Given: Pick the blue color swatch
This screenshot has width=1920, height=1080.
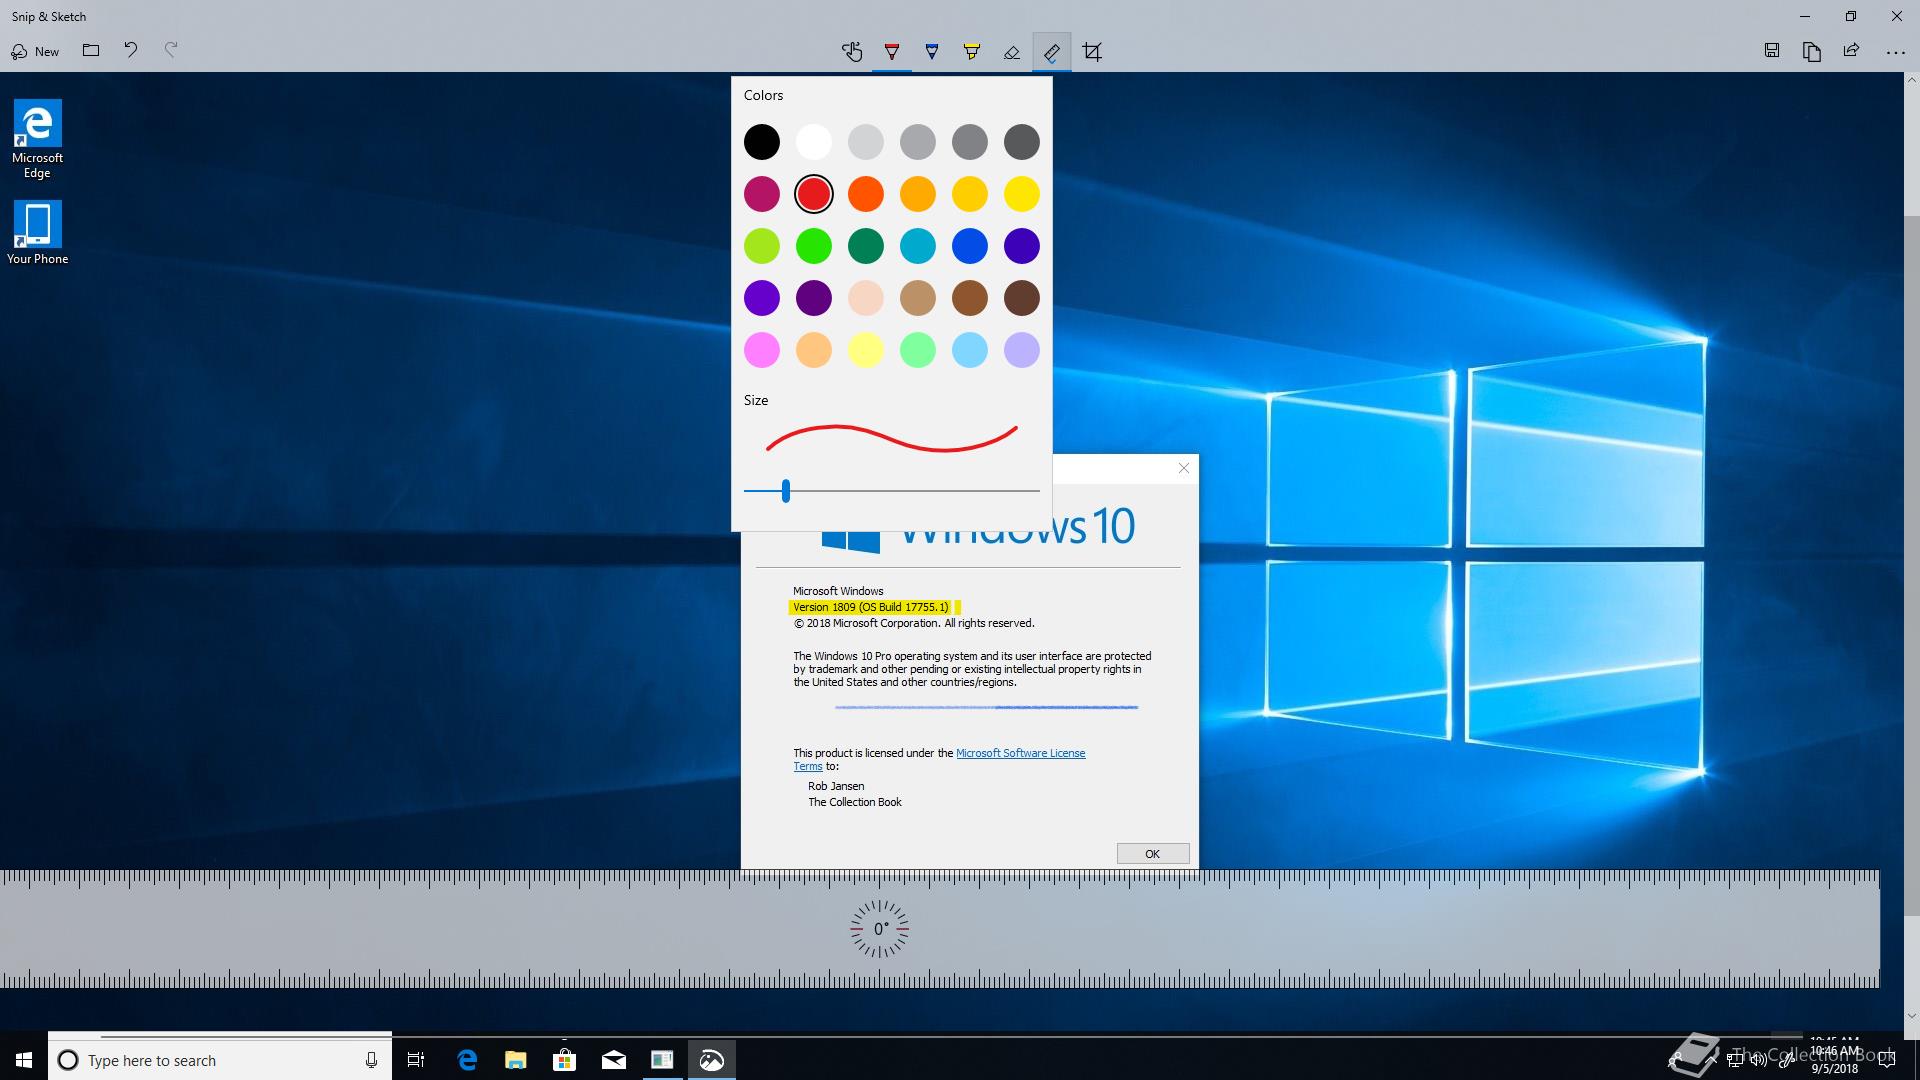Looking at the screenshot, I should 970,246.
